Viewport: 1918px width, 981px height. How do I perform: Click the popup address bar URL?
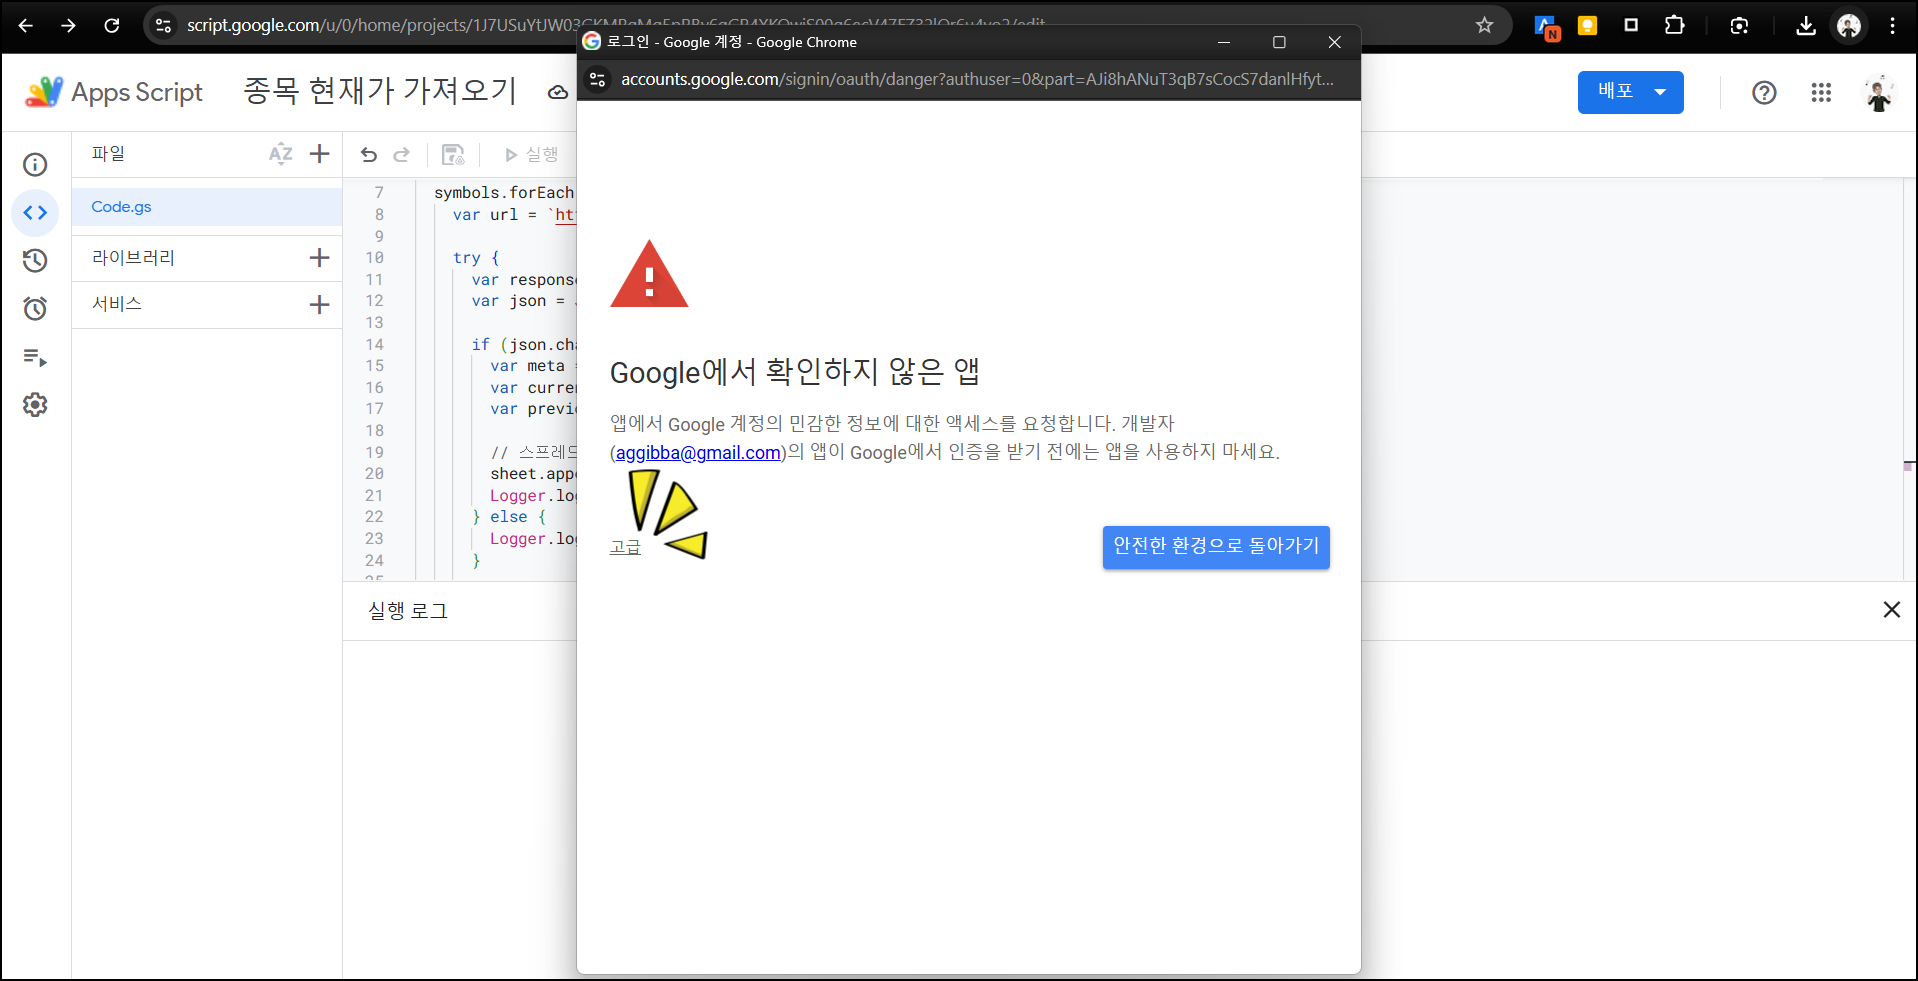click(x=977, y=79)
